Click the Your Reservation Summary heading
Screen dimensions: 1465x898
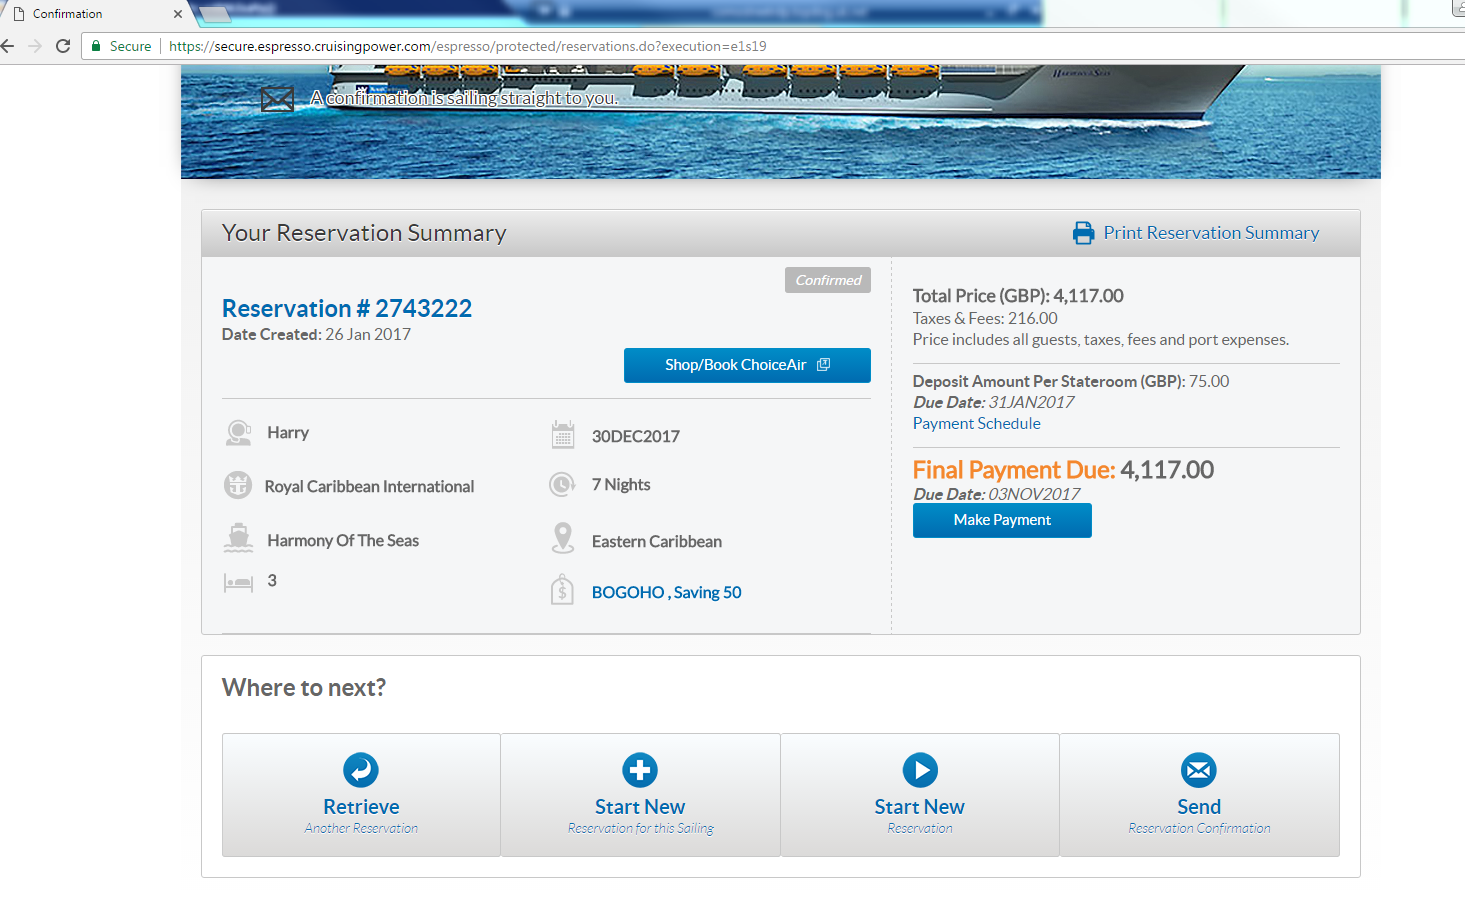tap(364, 233)
